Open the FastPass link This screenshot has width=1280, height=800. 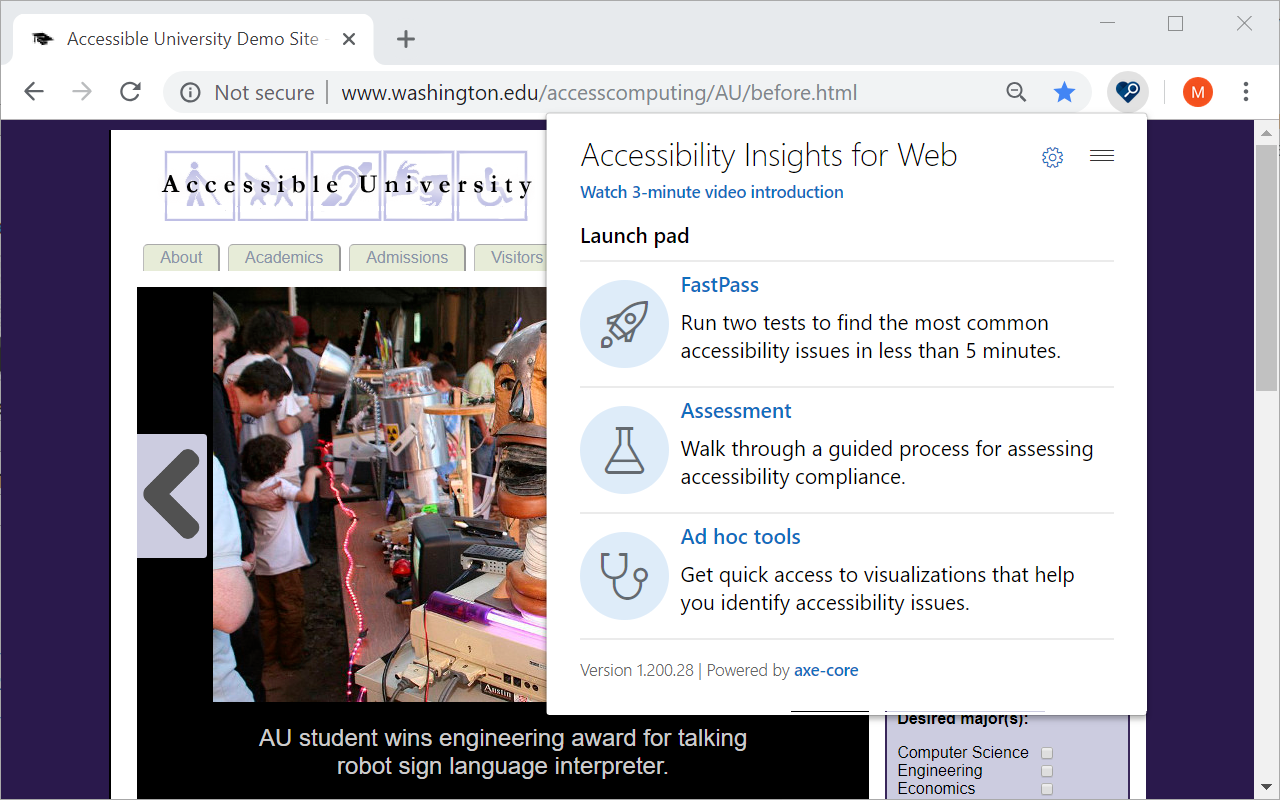[x=720, y=285]
